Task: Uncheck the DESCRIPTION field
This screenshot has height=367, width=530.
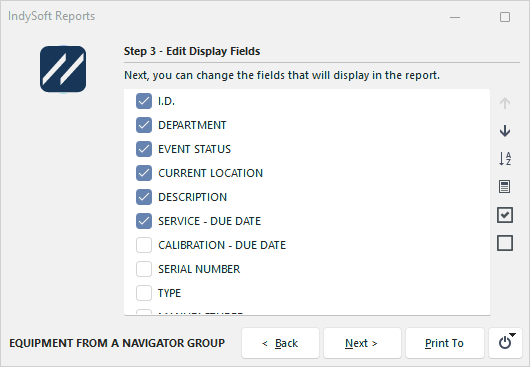Action: coord(144,197)
